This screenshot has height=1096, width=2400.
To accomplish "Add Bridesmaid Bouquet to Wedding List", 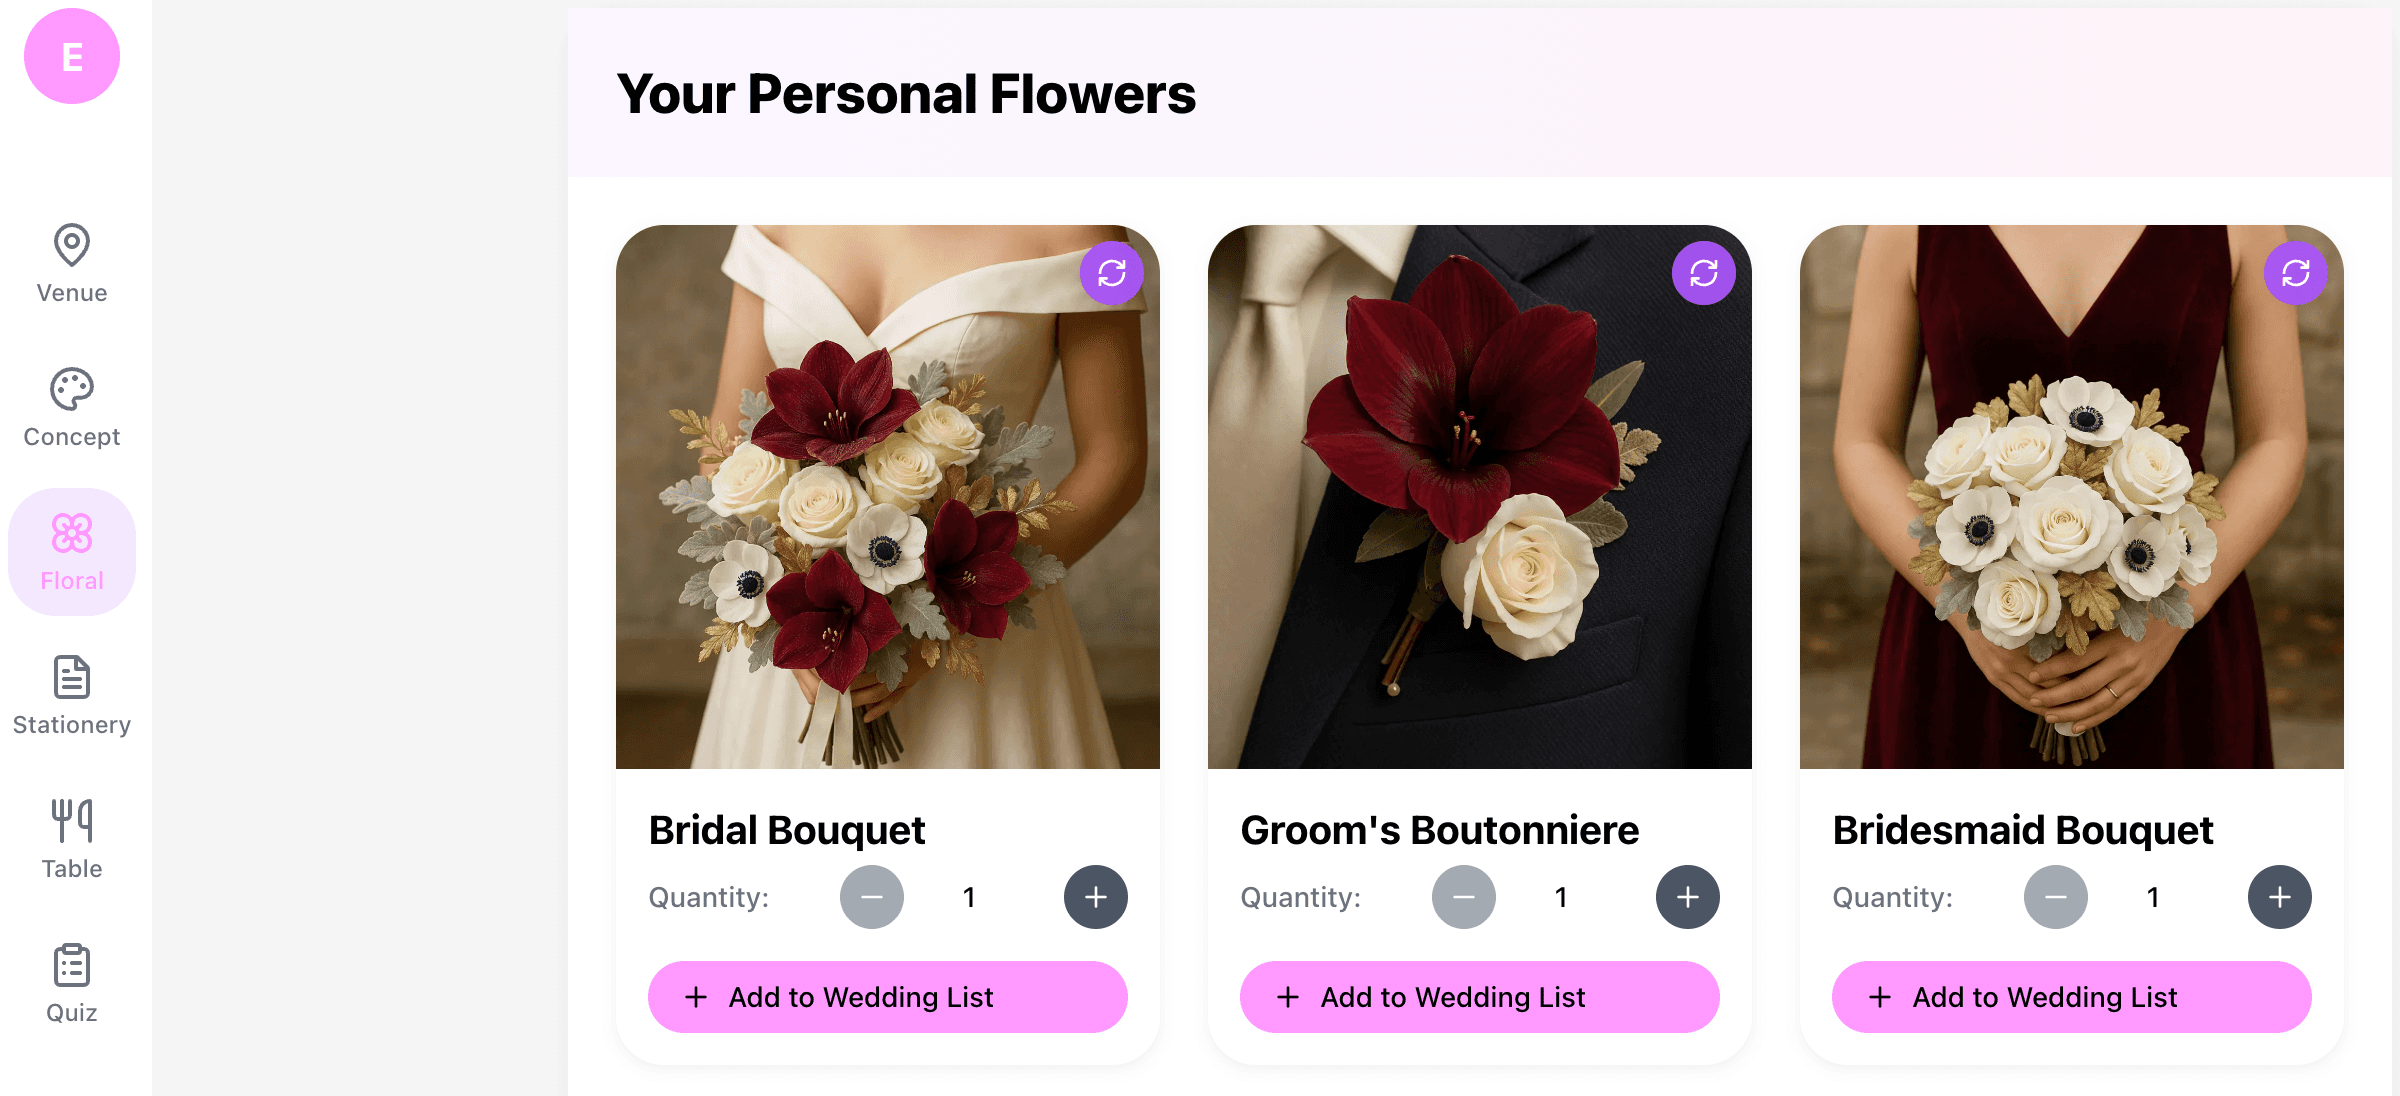I will click(2072, 997).
